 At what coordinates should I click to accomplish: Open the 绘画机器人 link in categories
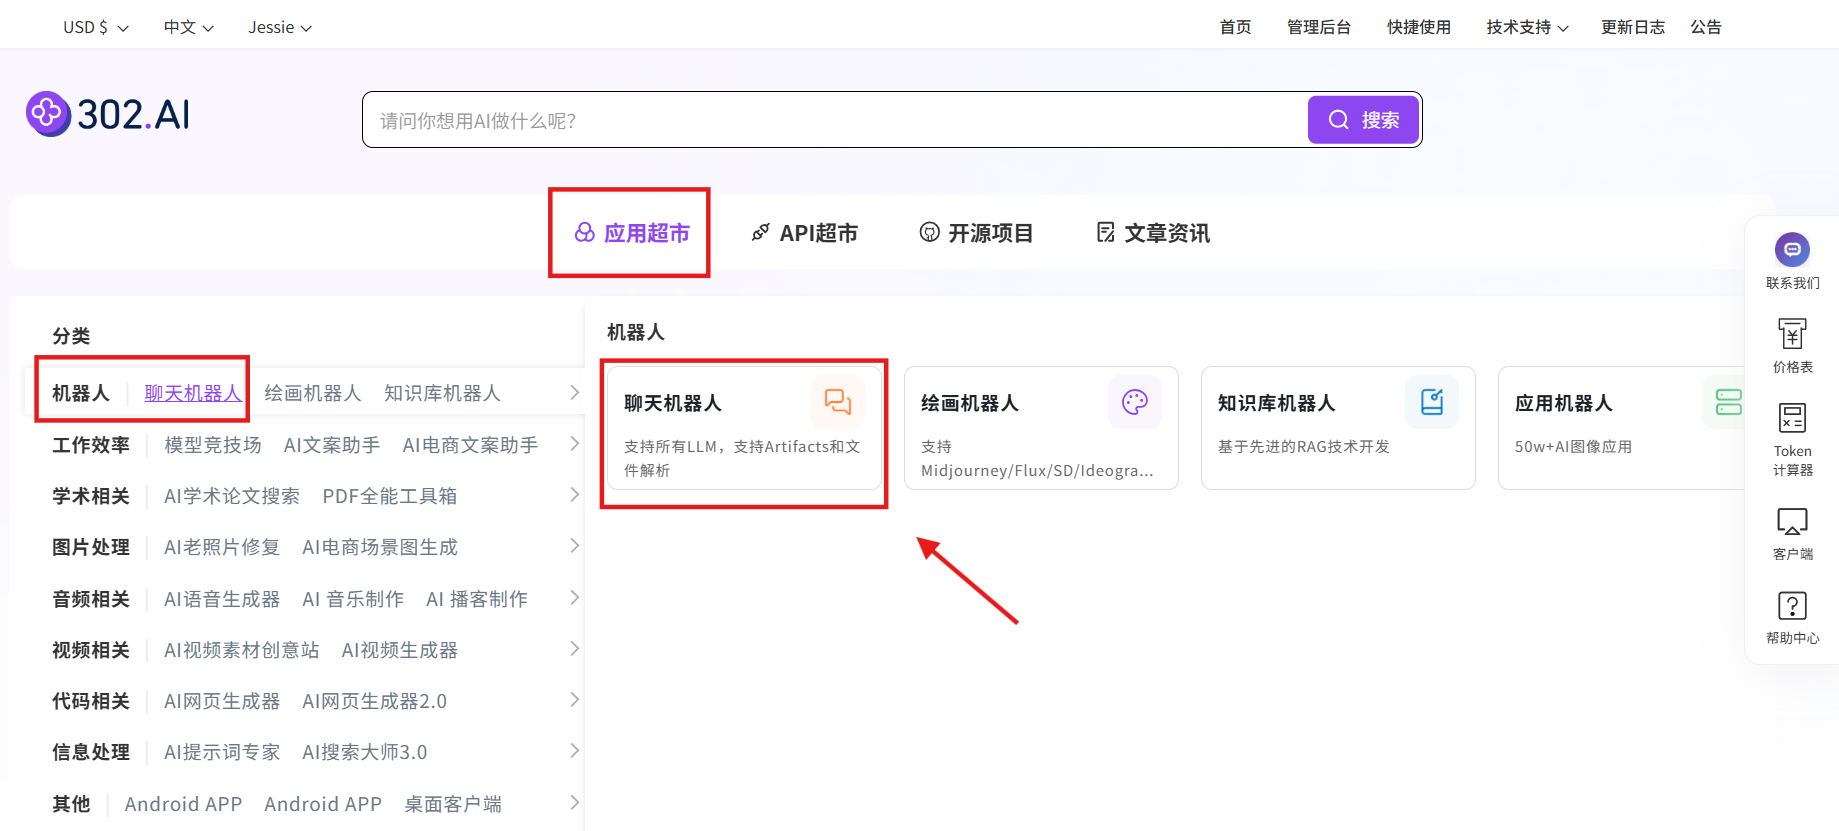313,393
